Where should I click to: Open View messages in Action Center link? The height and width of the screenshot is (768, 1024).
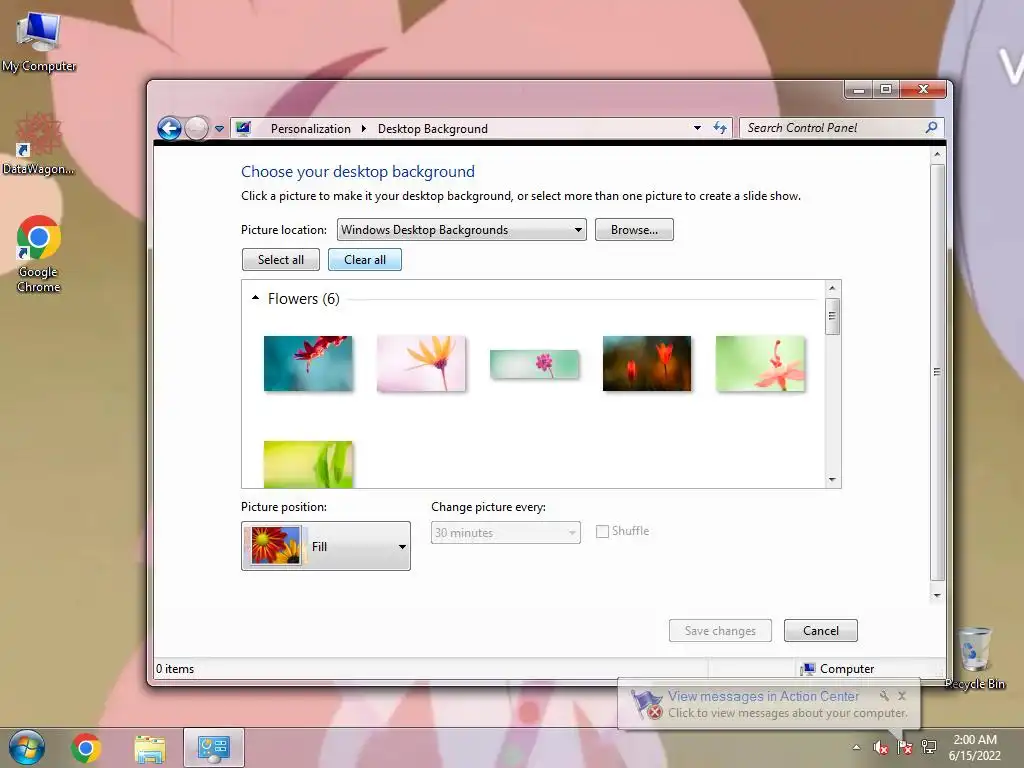point(763,696)
